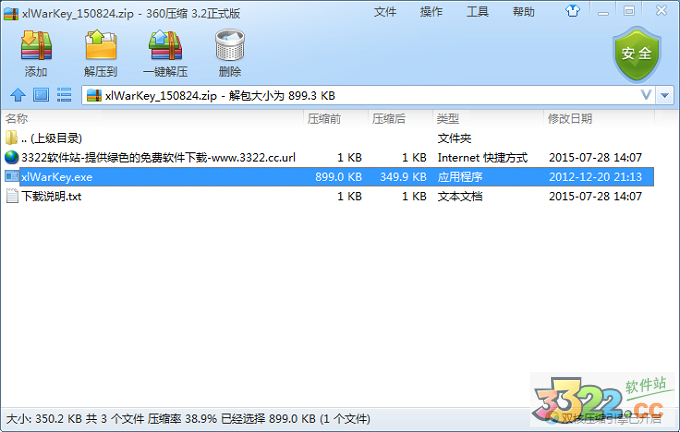The image size is (680, 432).
Task: Select the 3322软件站 www.3322.cc.url file
Action: pyautogui.click(x=158, y=157)
